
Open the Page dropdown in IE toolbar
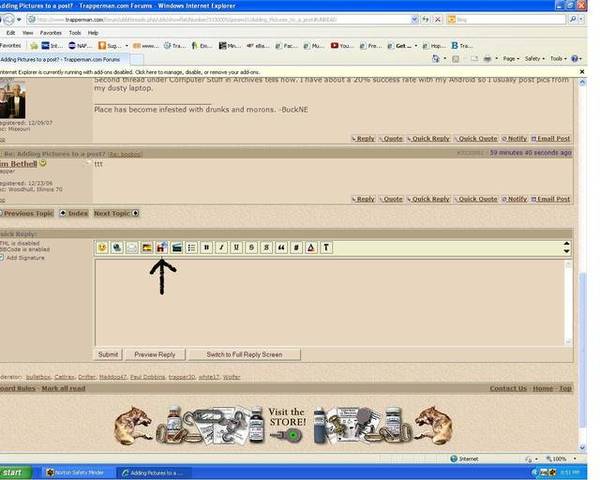tap(510, 58)
